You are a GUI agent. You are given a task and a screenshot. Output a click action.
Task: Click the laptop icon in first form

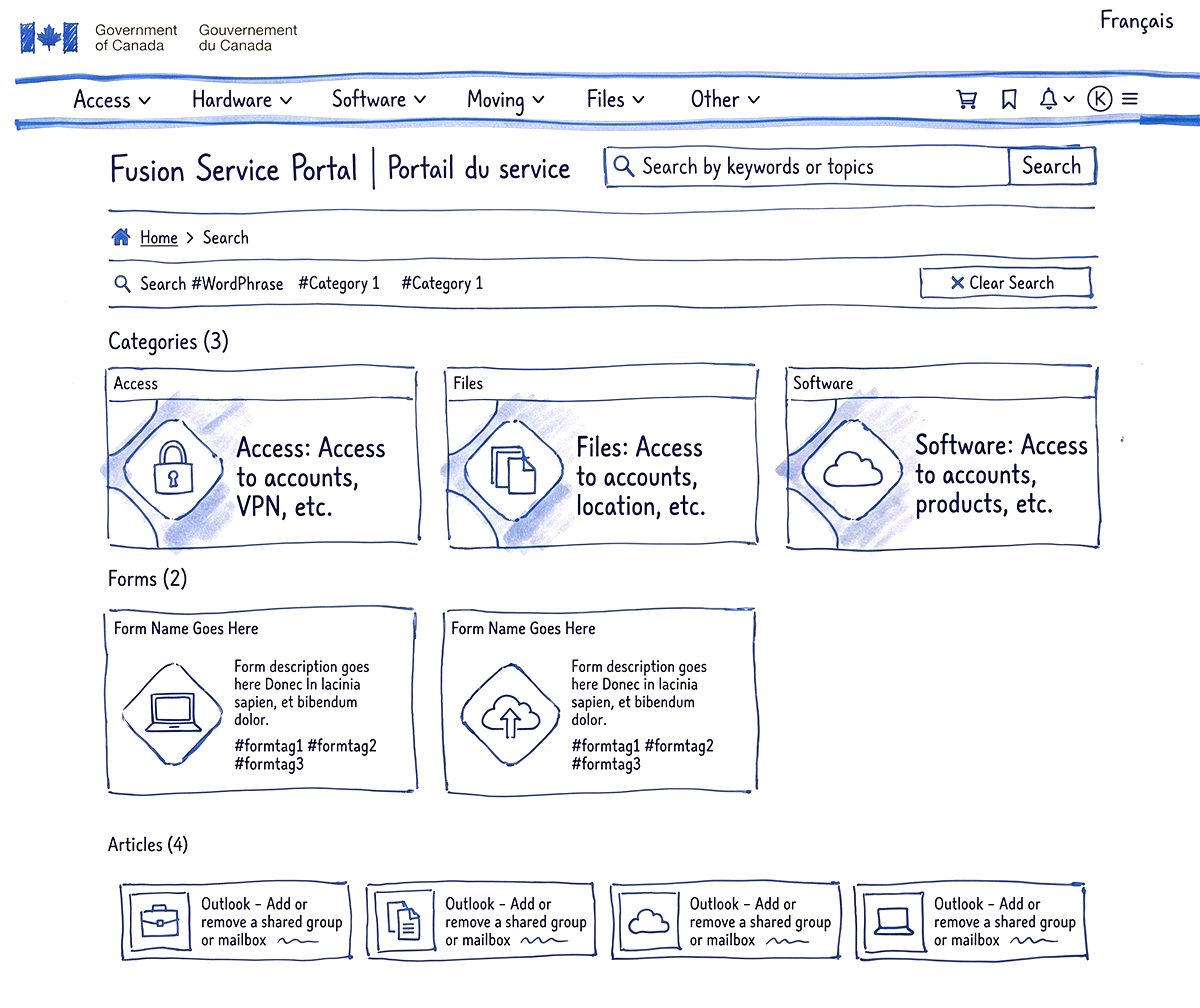171,714
